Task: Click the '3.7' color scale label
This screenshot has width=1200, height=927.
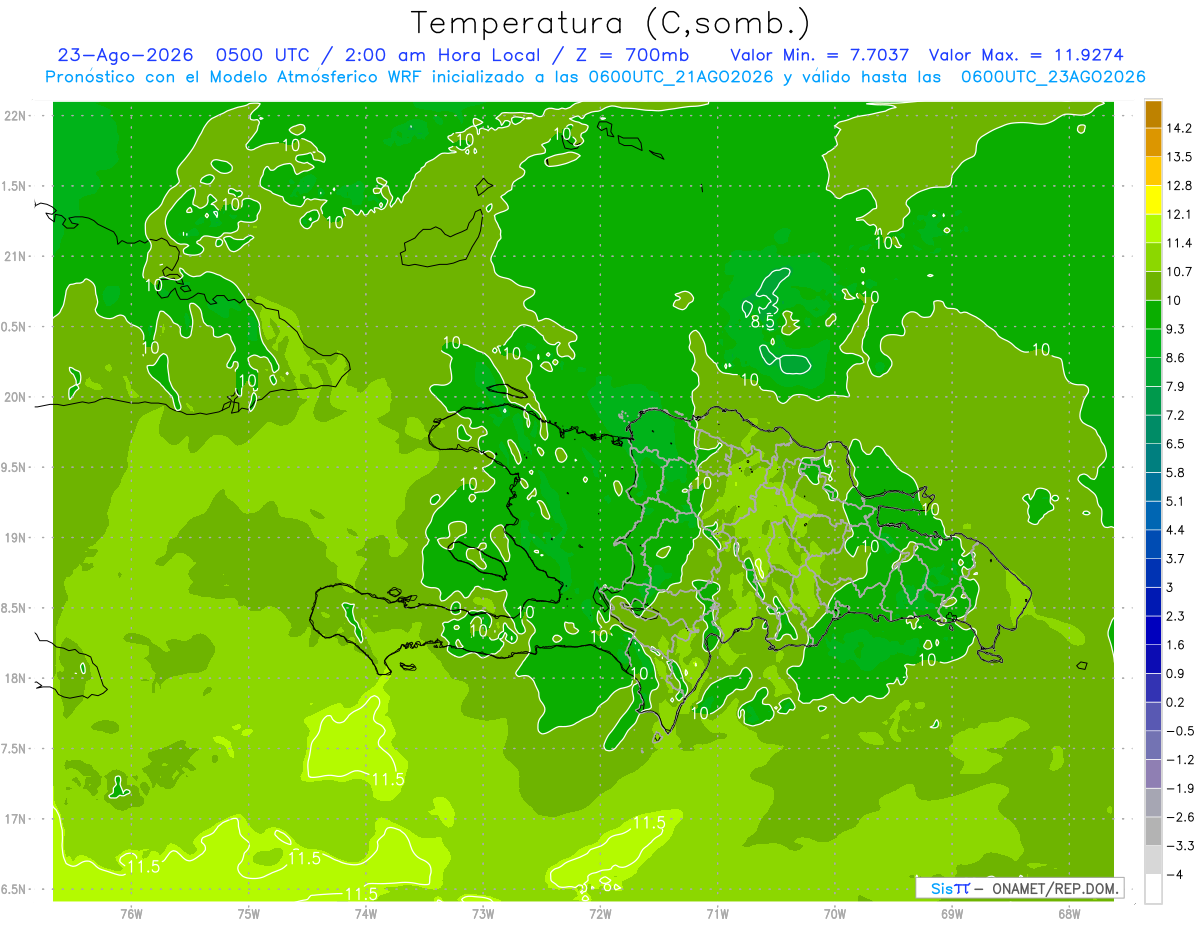Action: 1176,558
